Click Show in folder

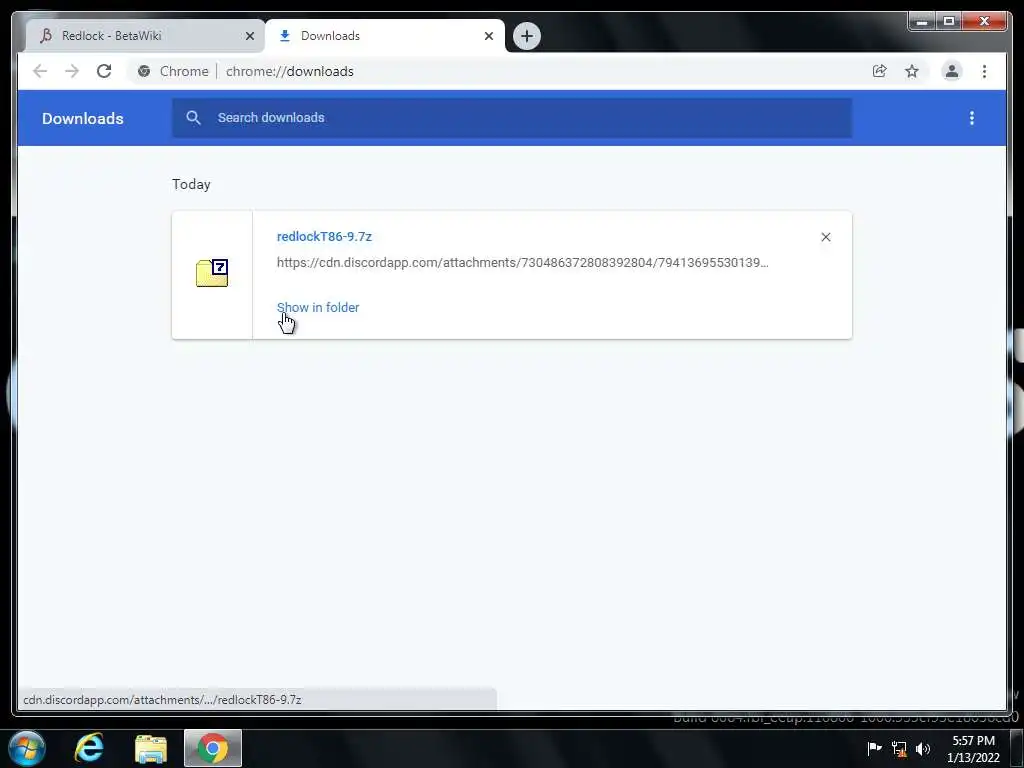tap(318, 308)
